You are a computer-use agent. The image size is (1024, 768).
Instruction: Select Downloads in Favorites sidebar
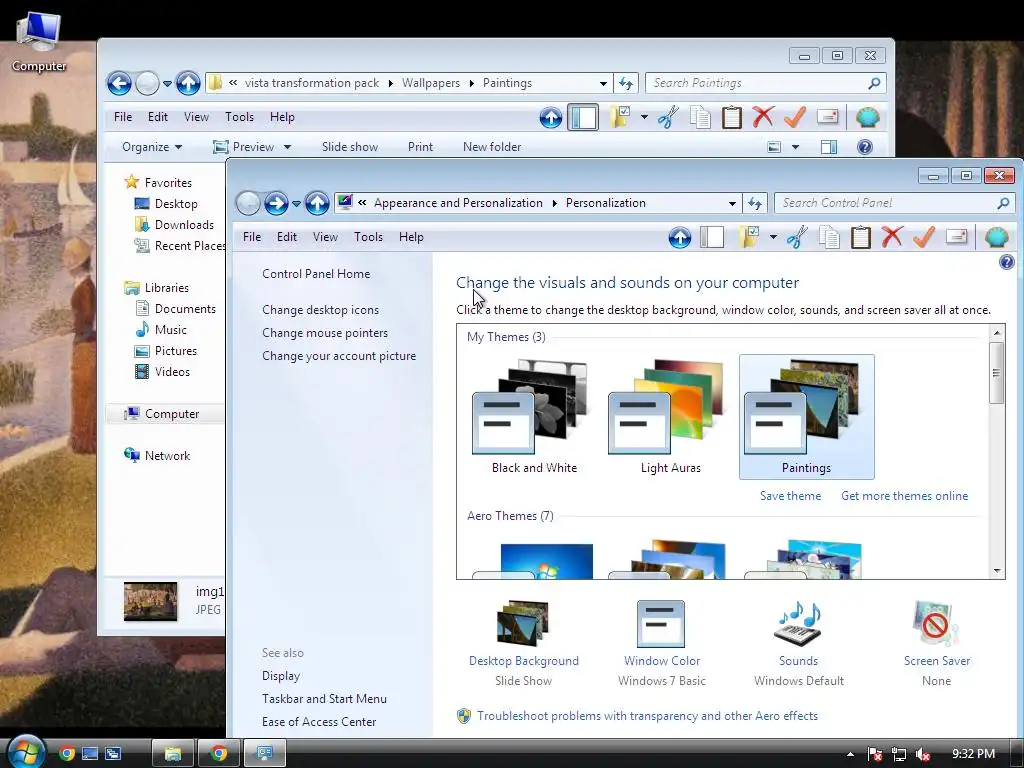[x=175, y=225]
